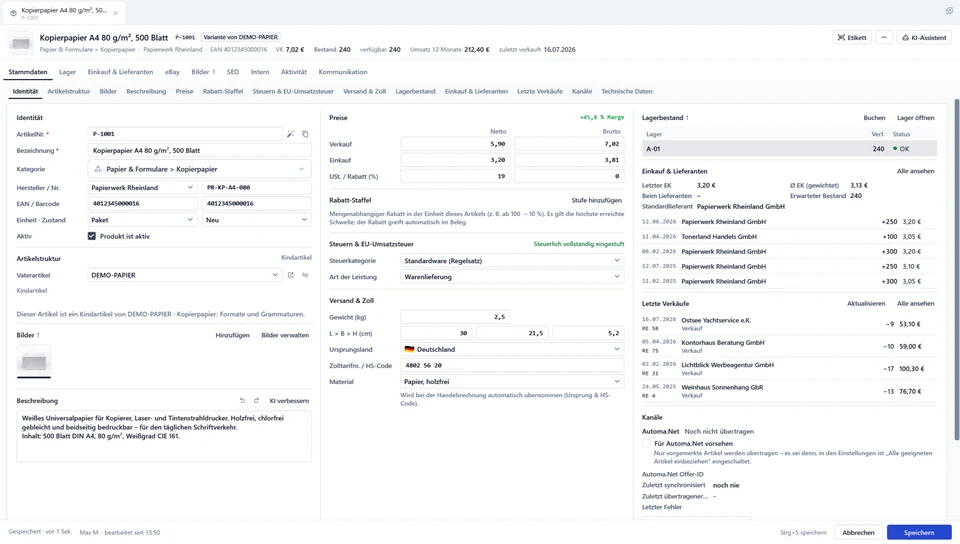Click Lager öffnen link
Viewport: 960px width, 544px height.
tap(915, 118)
